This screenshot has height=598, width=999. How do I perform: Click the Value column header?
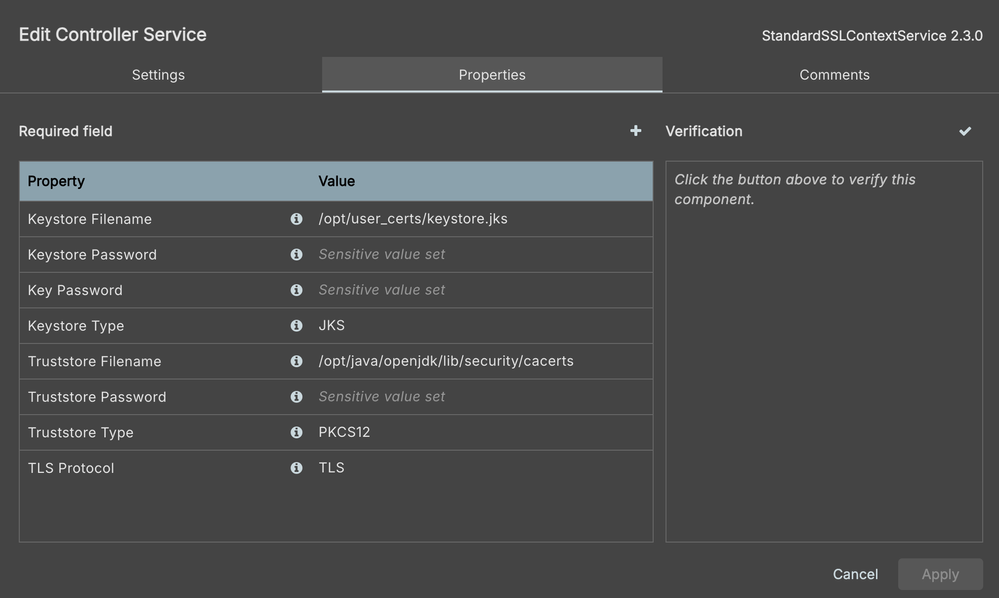click(x=336, y=182)
